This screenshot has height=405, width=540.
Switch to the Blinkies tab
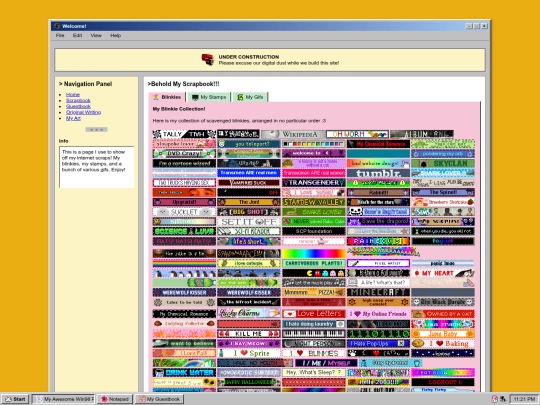point(167,97)
